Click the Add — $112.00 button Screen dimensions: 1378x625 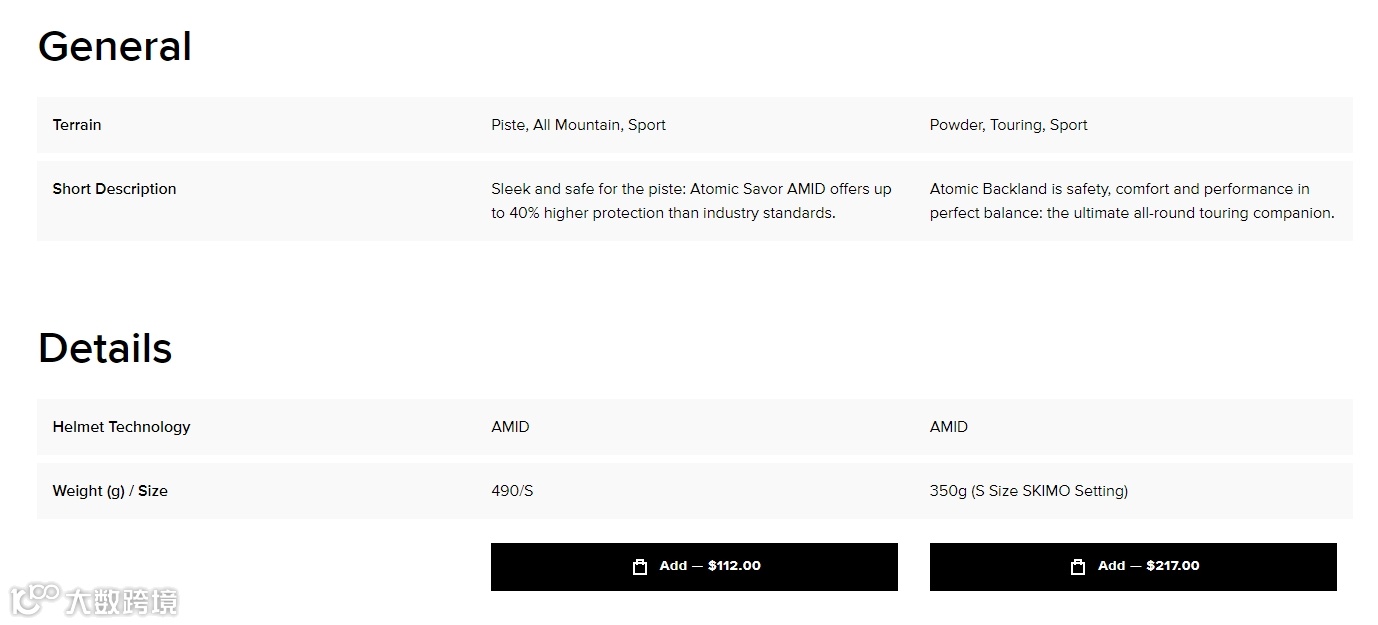coord(694,567)
